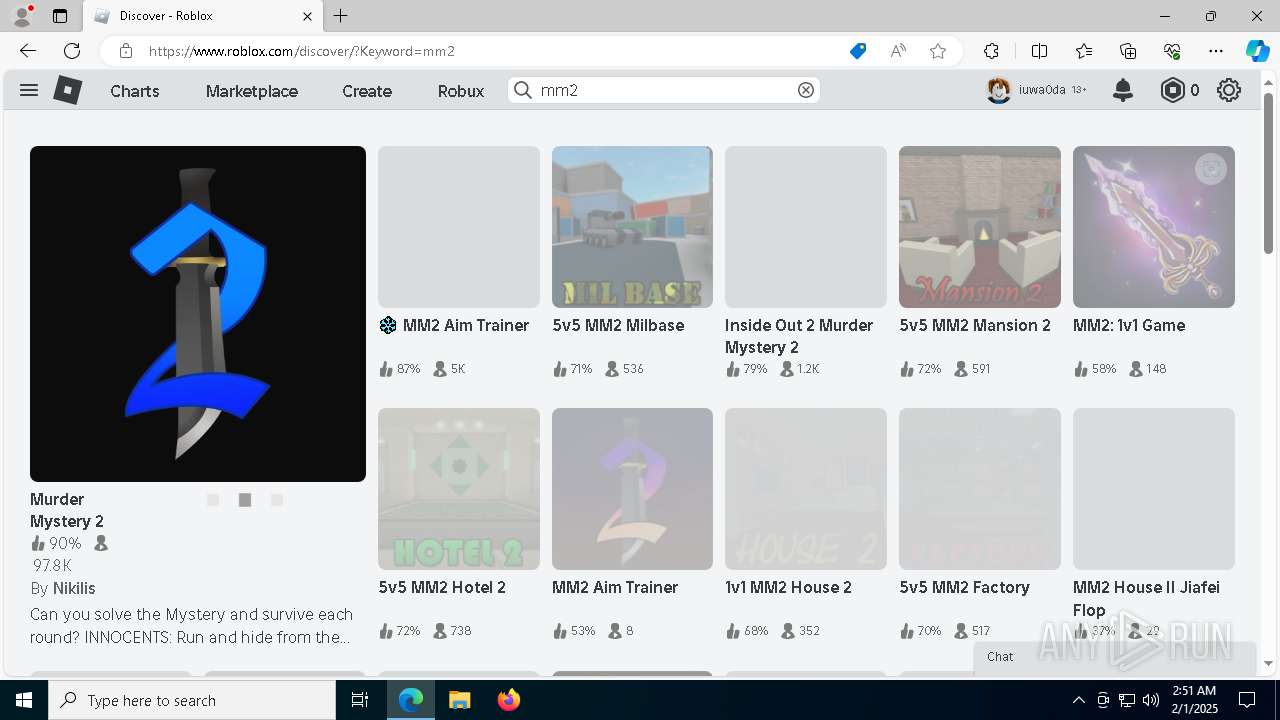Select the Discover - Roblox browser tab
1280x720 pixels.
[204, 16]
